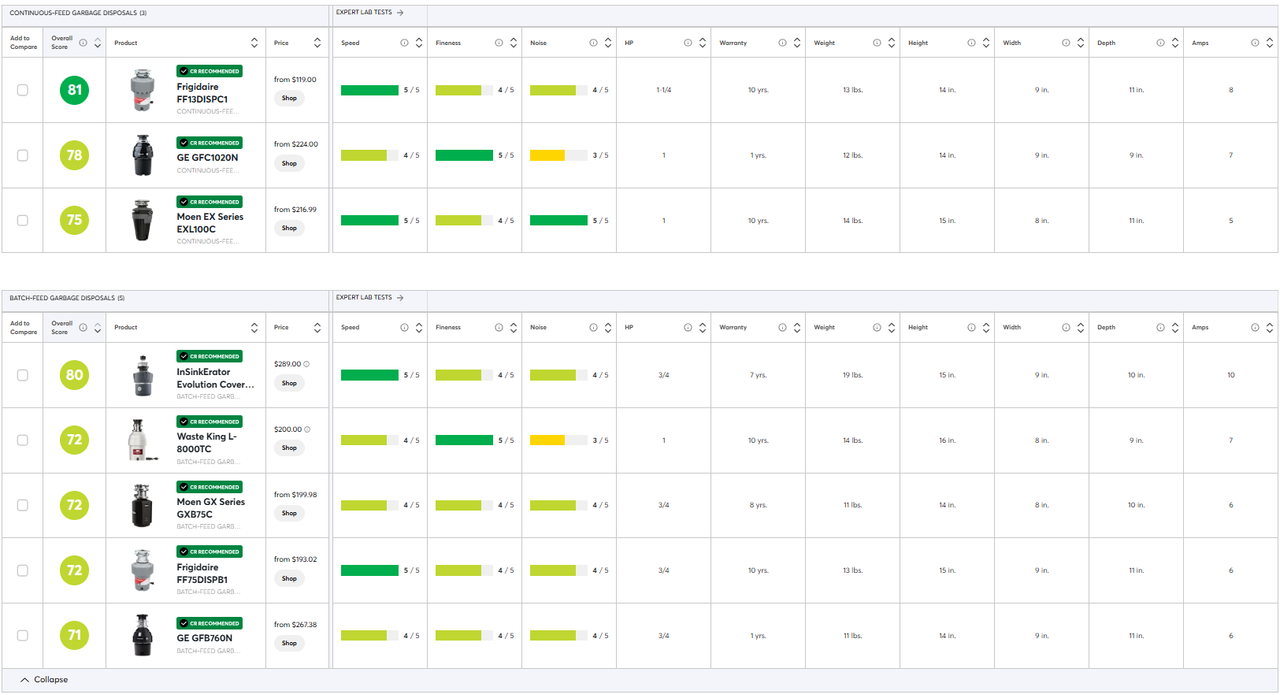Click Speed rating bar for Frigidaire FF13DISPC1
Image resolution: width=1280 pixels, height=695 pixels.
click(x=370, y=90)
